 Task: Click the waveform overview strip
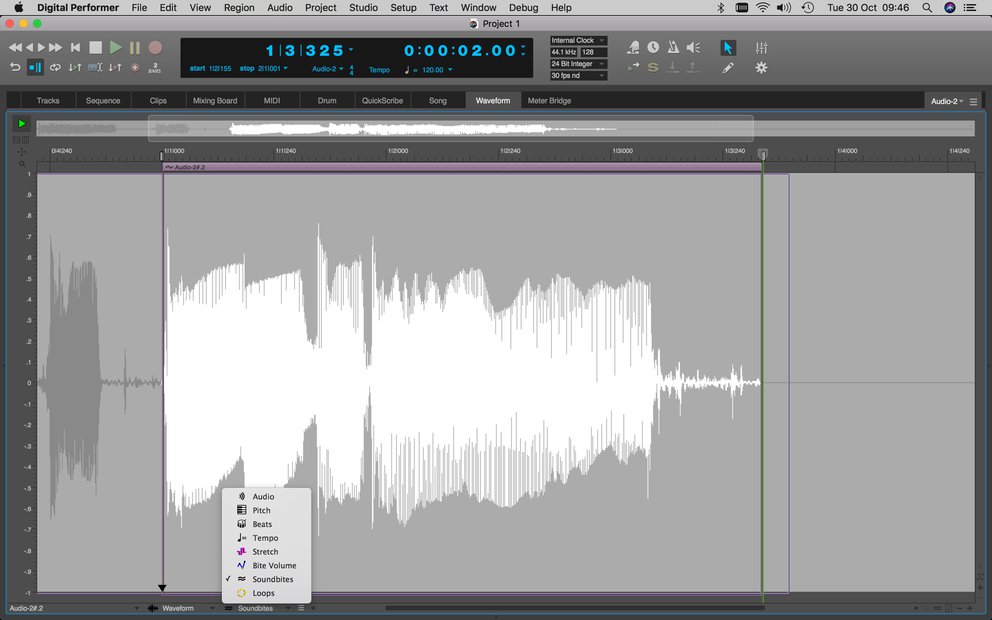point(450,128)
